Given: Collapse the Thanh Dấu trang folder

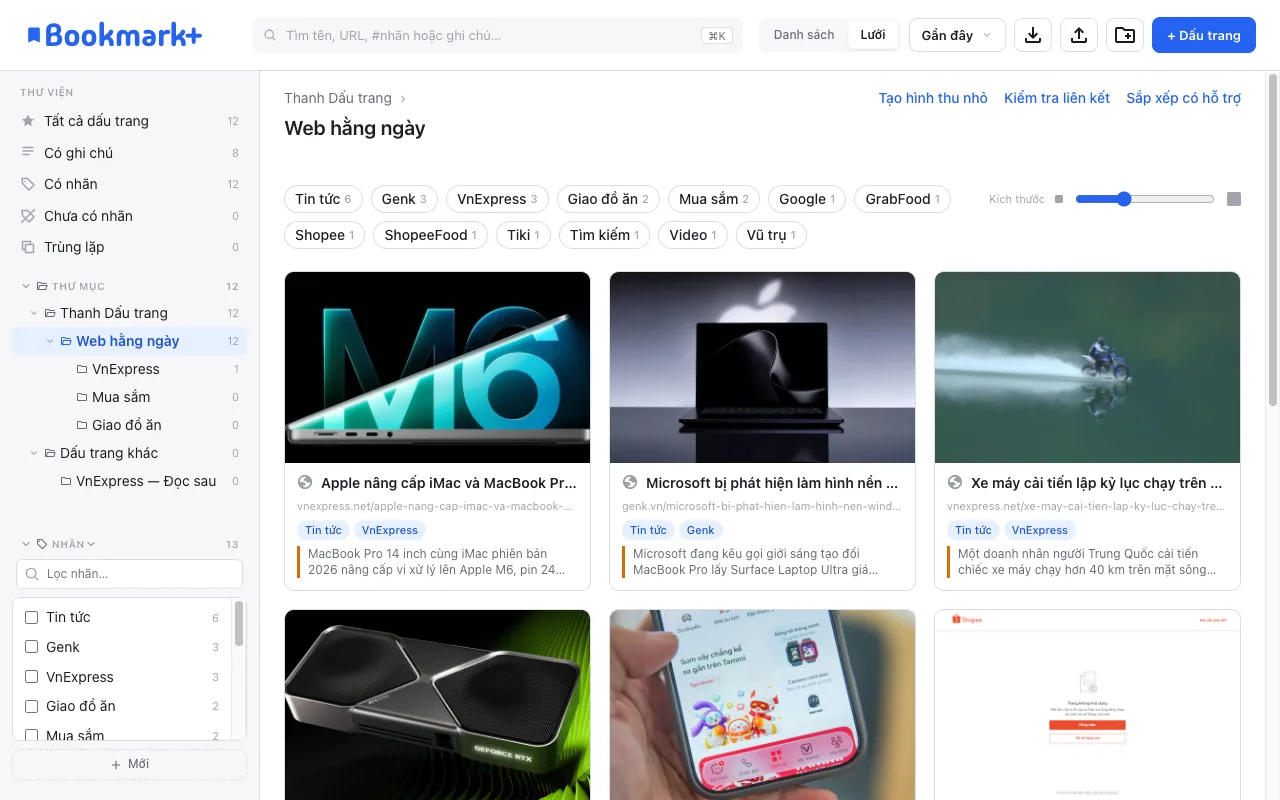Looking at the screenshot, I should click(x=34, y=313).
